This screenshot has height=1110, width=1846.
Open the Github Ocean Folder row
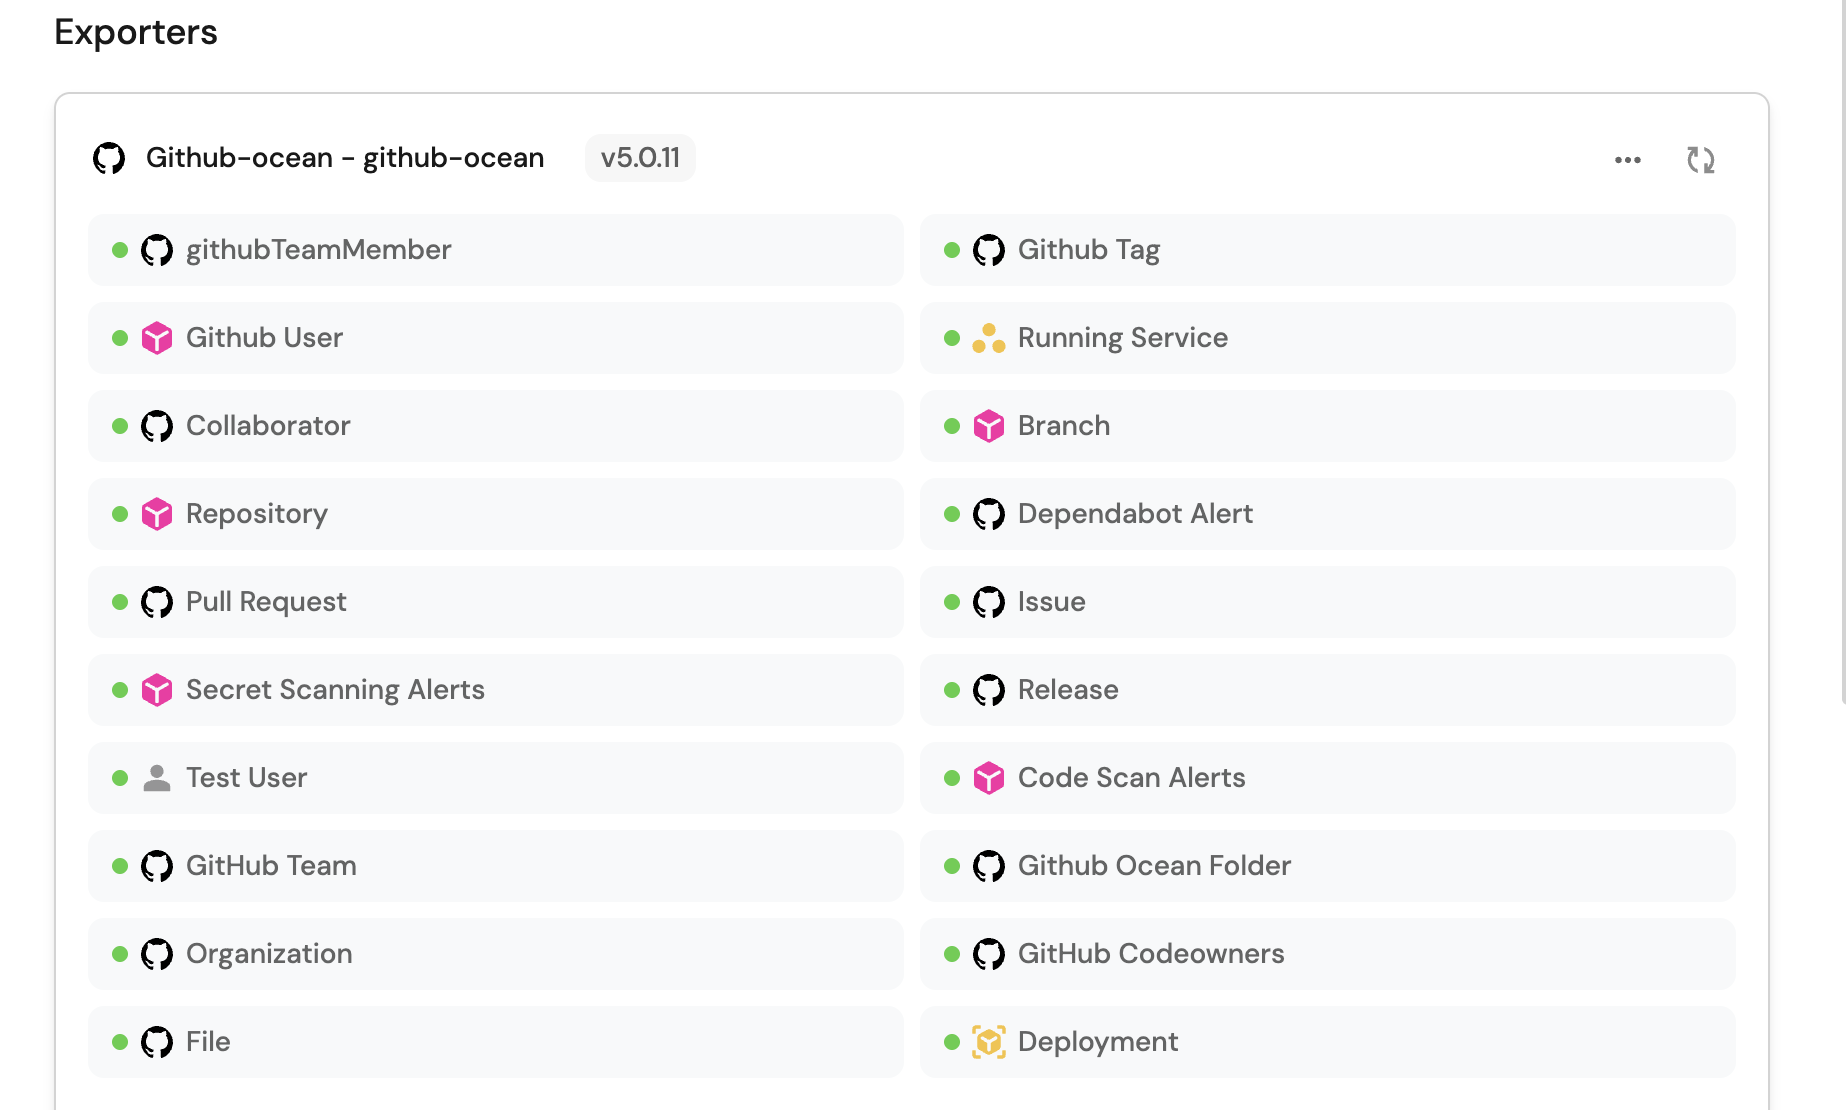coord(1327,866)
